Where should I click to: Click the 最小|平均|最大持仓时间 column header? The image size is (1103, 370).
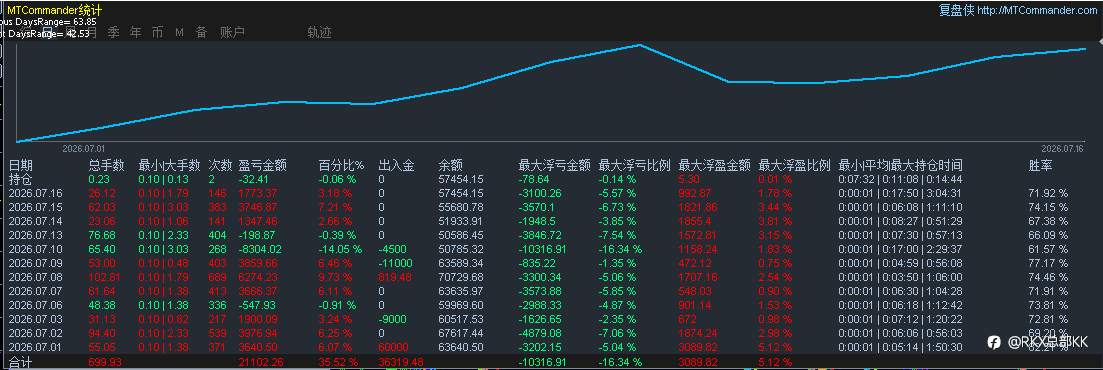tap(900, 165)
